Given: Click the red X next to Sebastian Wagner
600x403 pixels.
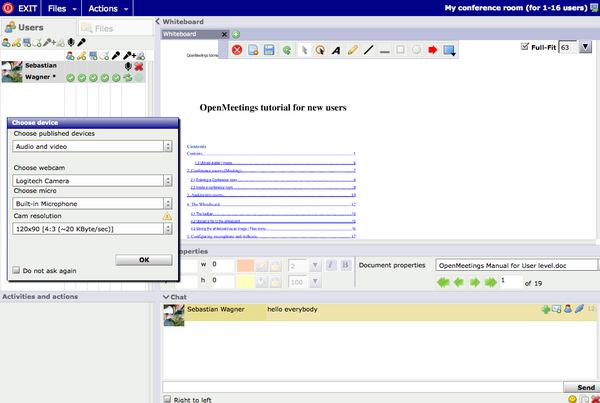Looking at the screenshot, I should pos(138,65).
